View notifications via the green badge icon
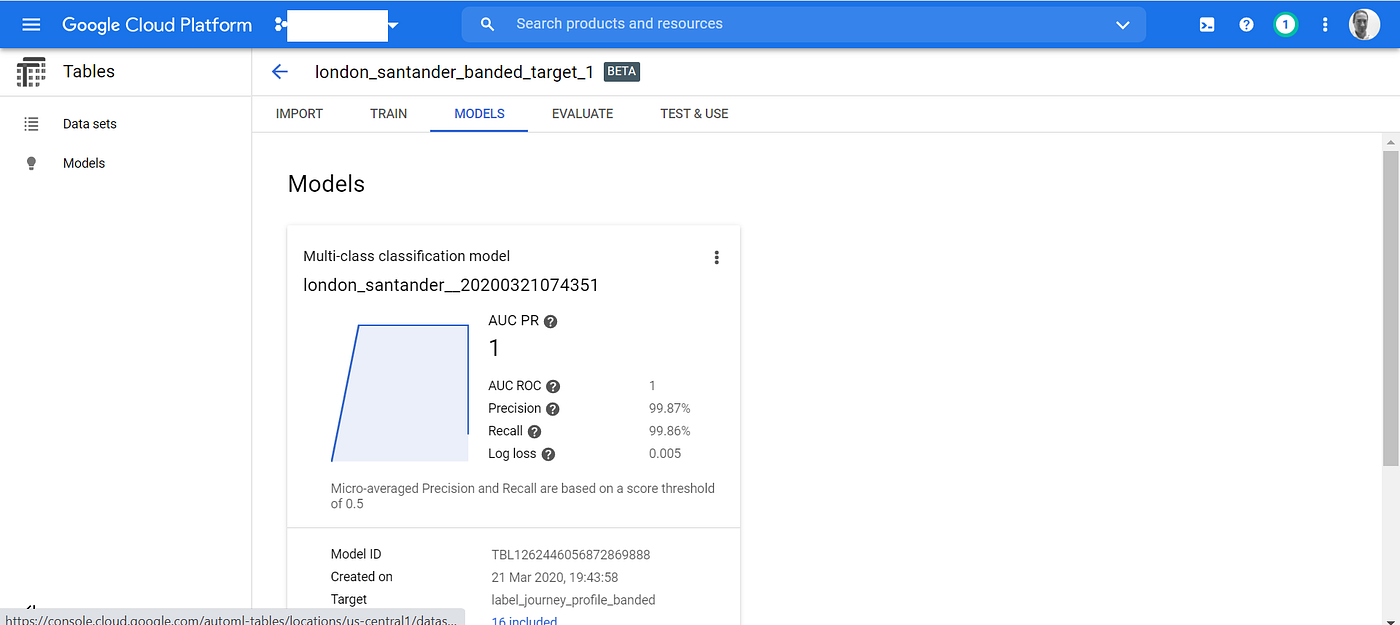 coord(1285,24)
